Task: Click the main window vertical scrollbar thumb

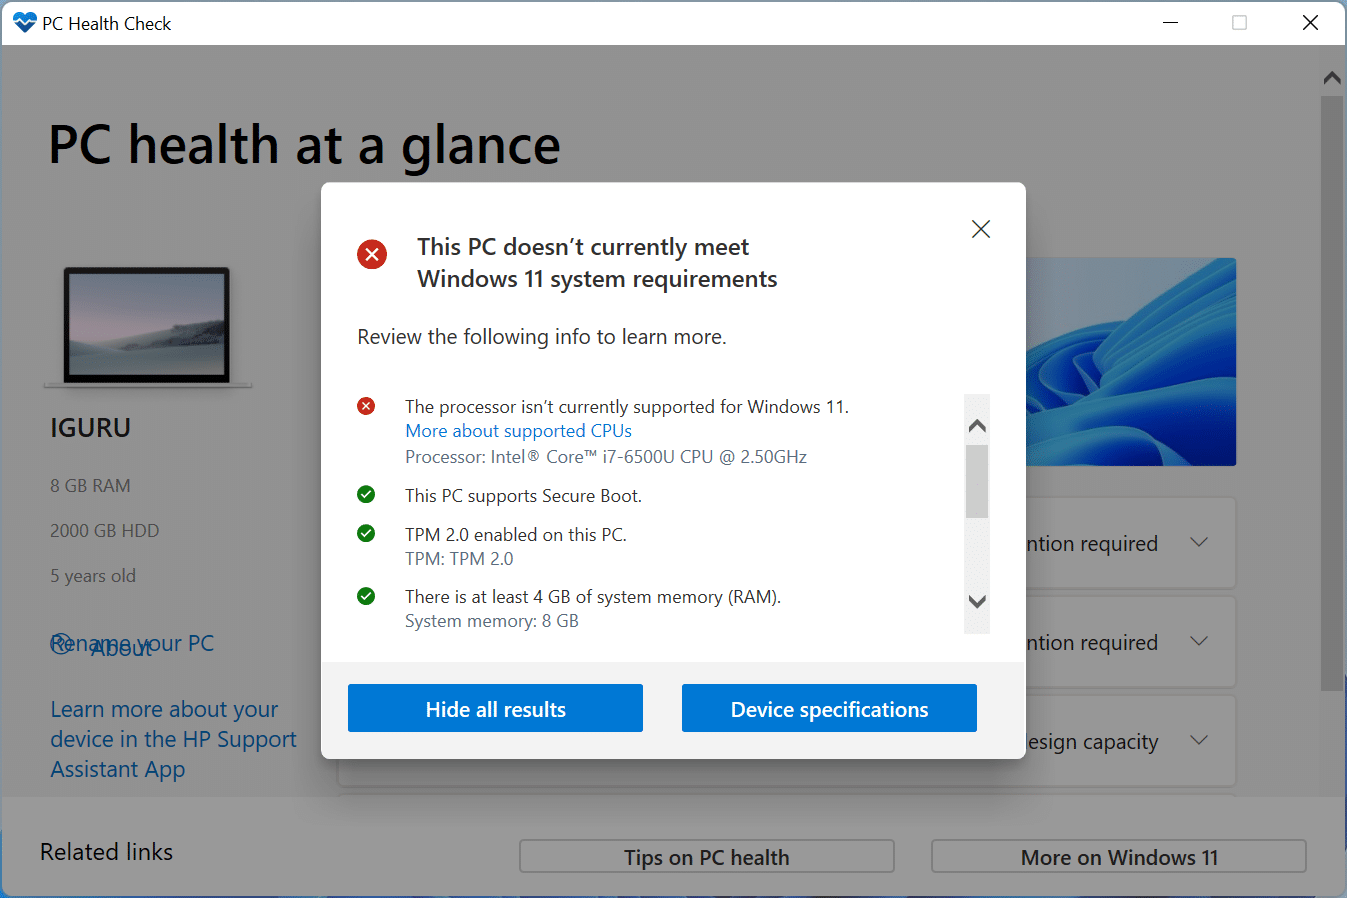Action: click(x=1332, y=393)
